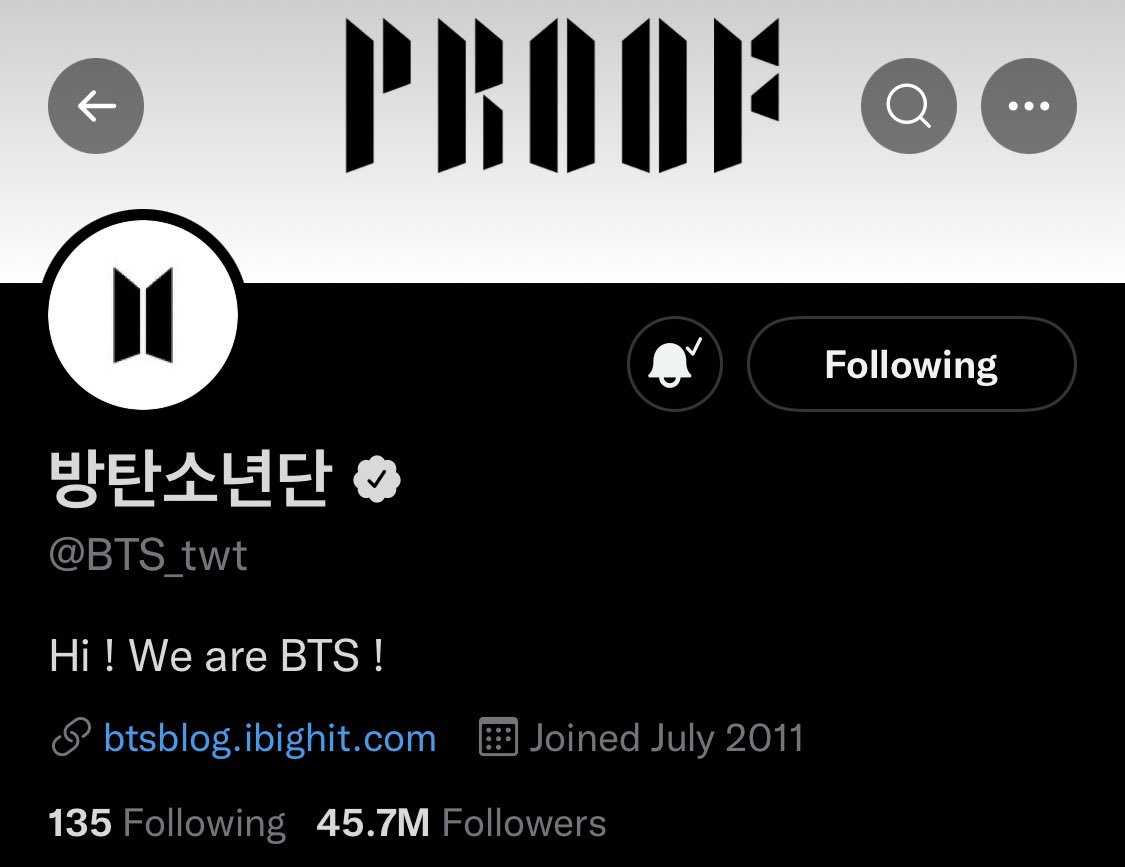This screenshot has height=867, width=1125.
Task: Click the calendar icon next to Joined July 2011
Action: coord(498,736)
